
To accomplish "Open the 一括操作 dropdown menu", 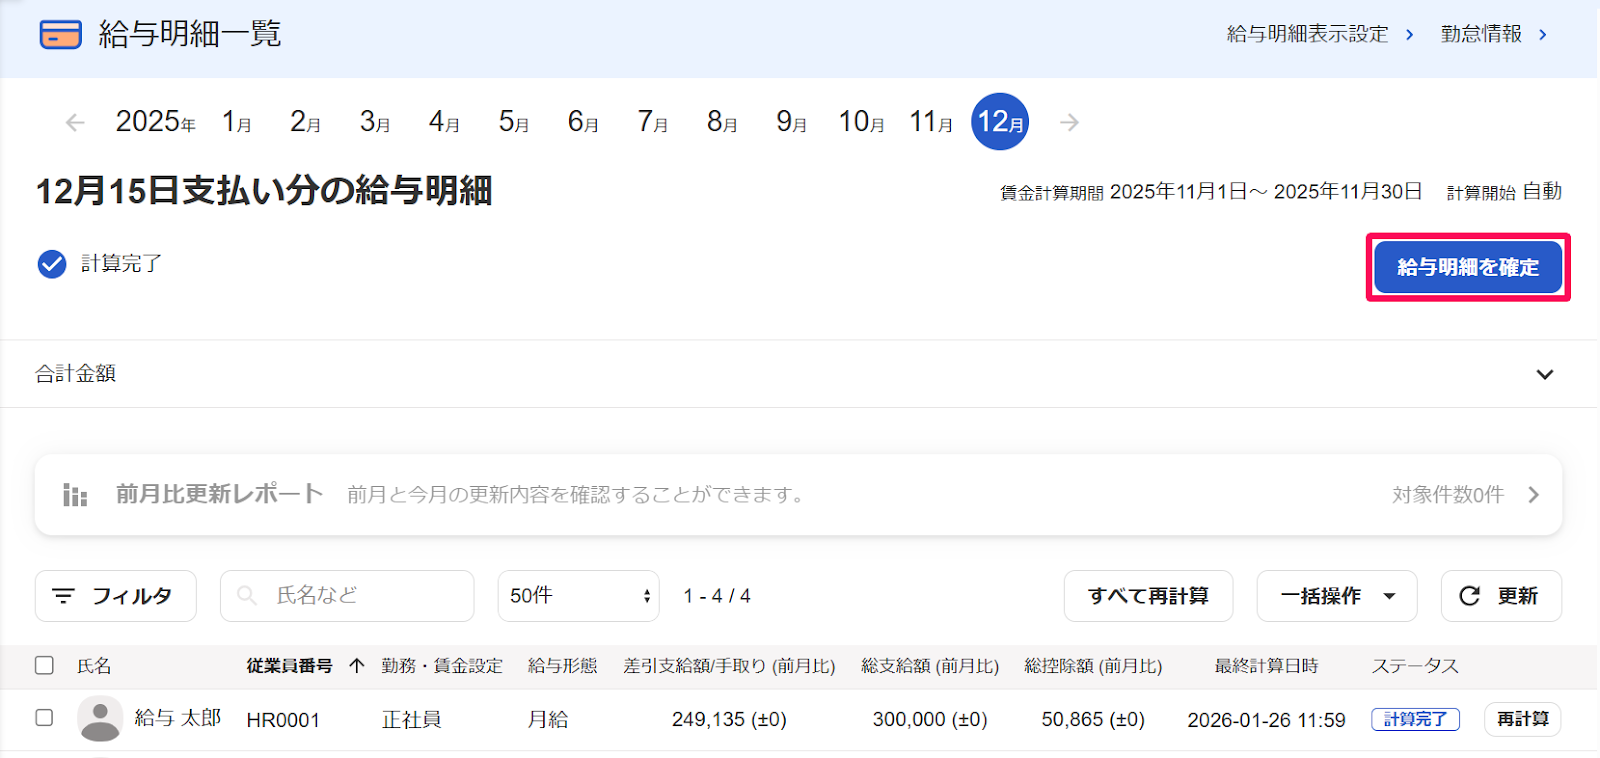I will (1337, 596).
